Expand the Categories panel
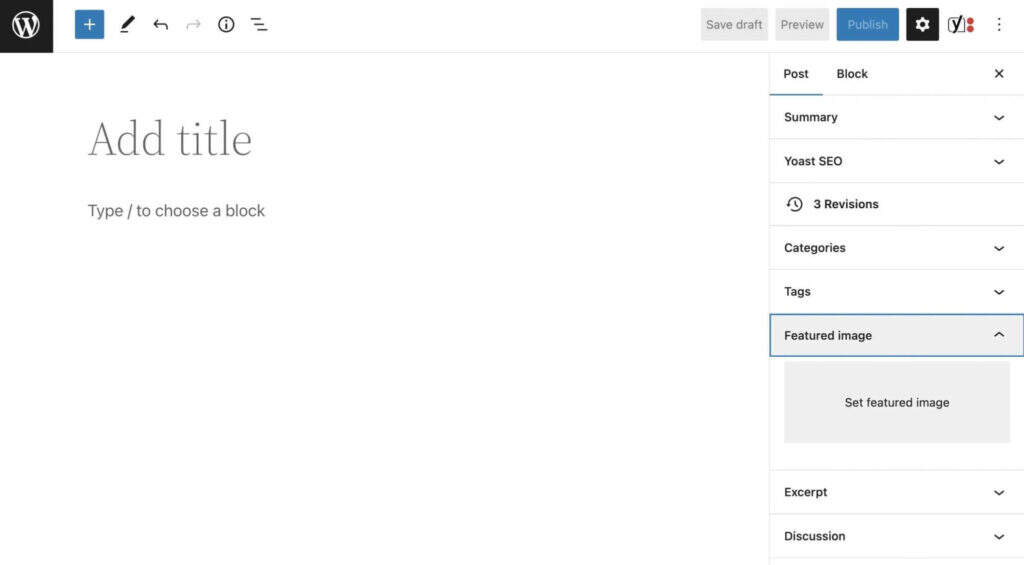The width and height of the screenshot is (1024, 565). click(x=896, y=248)
